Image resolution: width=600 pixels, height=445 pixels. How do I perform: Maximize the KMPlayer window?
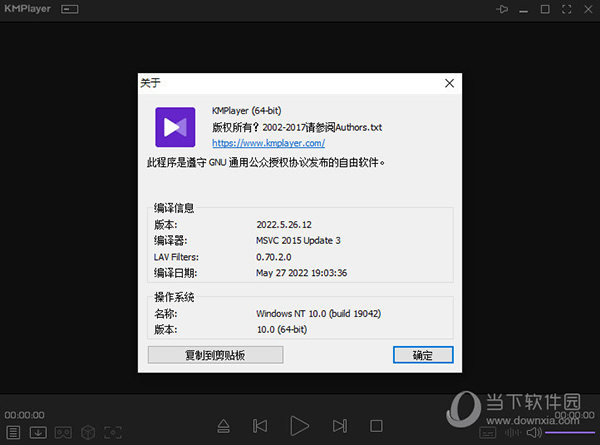coord(545,9)
